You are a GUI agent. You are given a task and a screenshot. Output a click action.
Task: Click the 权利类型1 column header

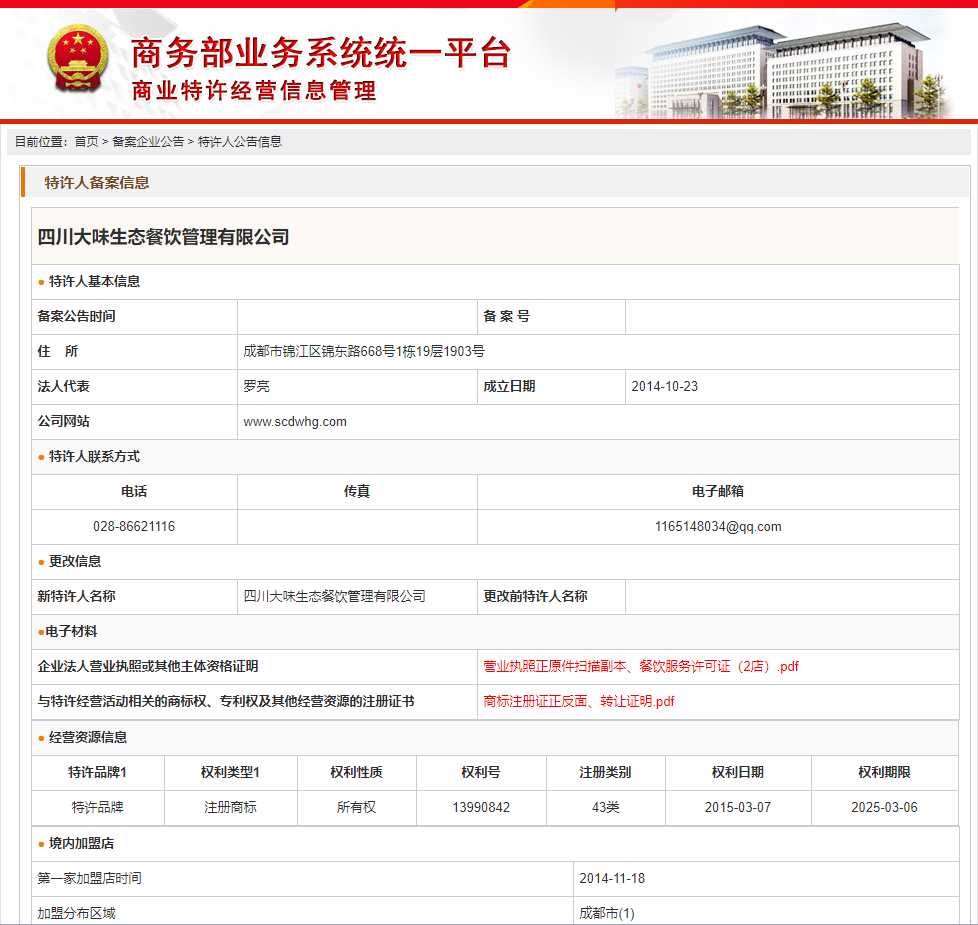[x=230, y=772]
